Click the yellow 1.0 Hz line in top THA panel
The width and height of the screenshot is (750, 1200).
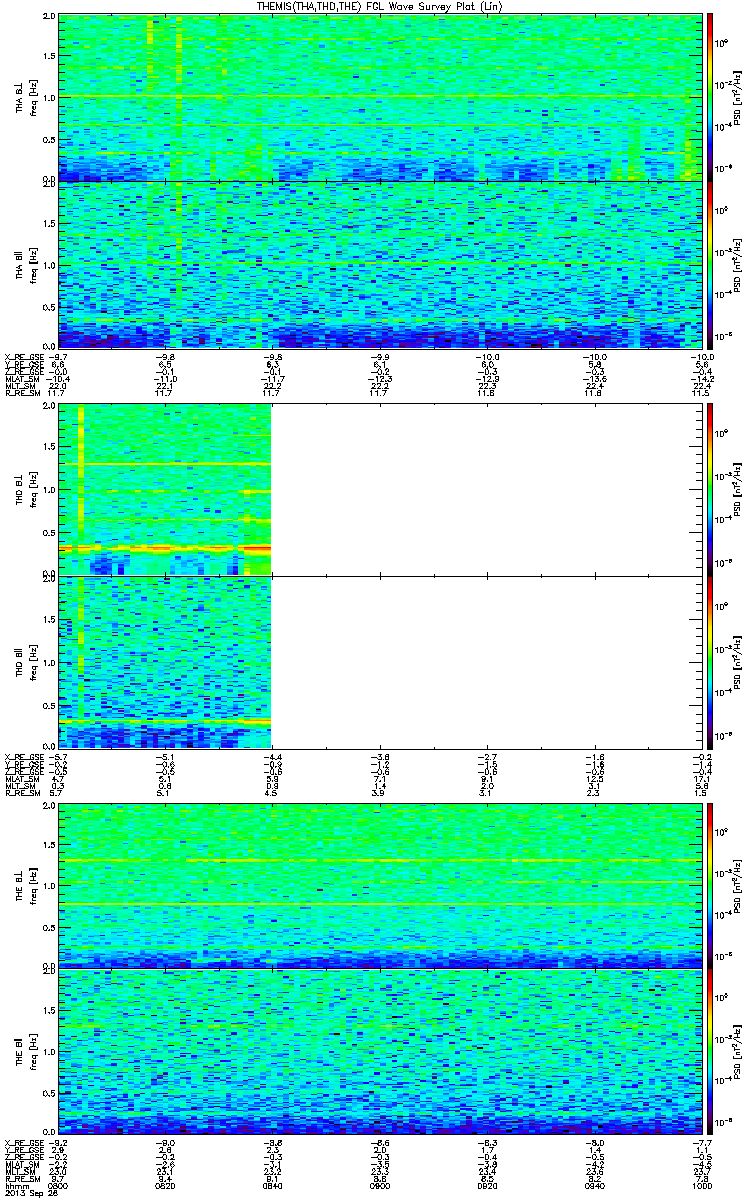(380, 97)
